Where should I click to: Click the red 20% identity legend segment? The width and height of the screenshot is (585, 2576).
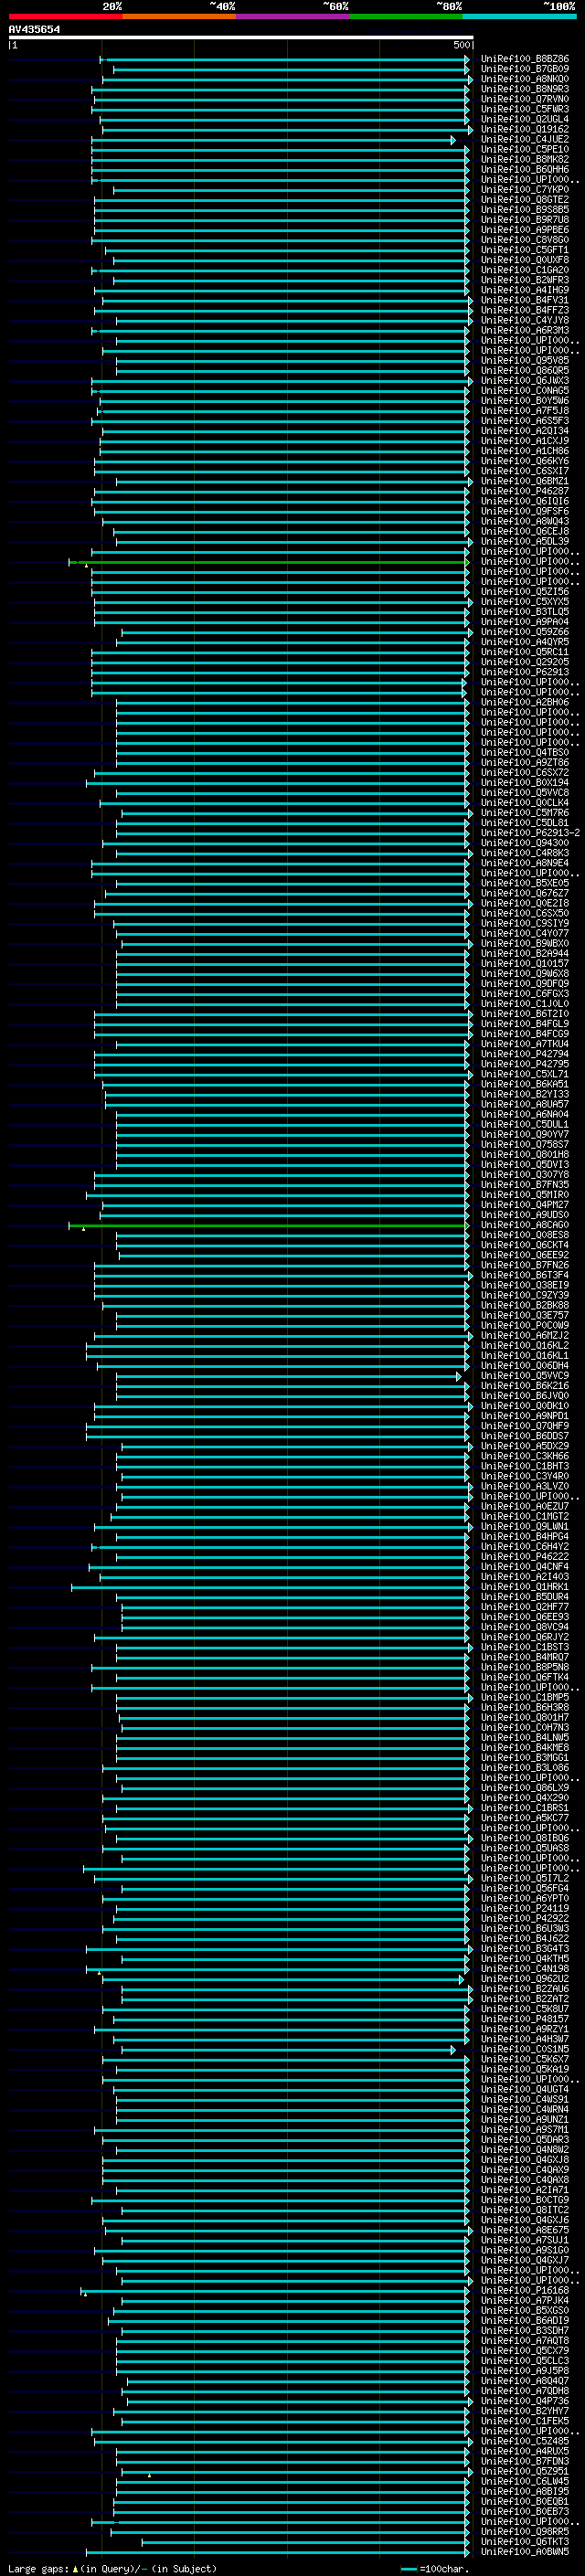[x=65, y=16]
